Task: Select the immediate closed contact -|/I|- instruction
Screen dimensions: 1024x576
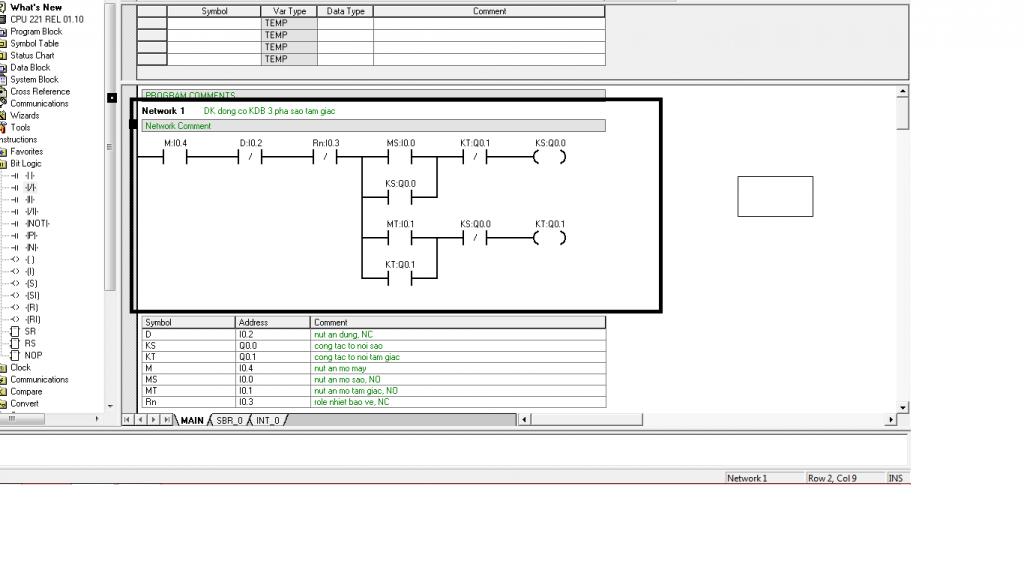Action: coord(32,212)
